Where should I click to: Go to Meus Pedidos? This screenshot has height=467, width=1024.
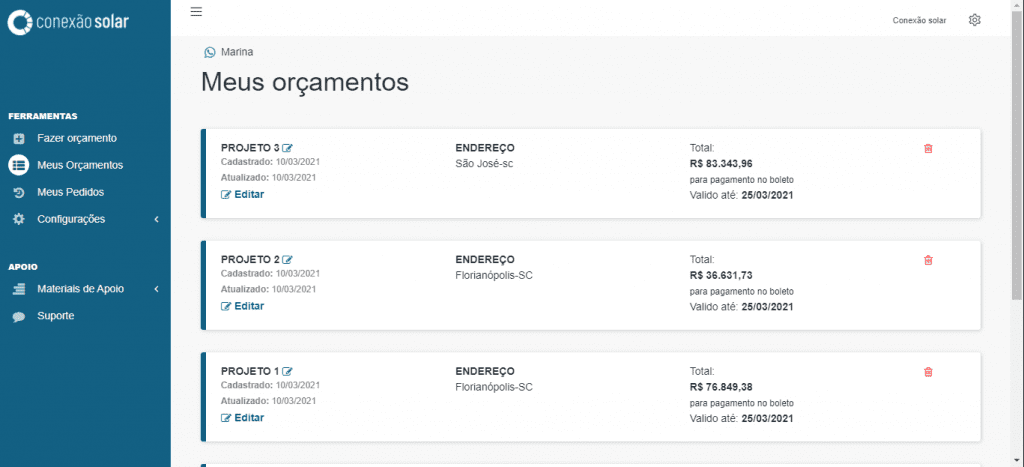tap(70, 192)
